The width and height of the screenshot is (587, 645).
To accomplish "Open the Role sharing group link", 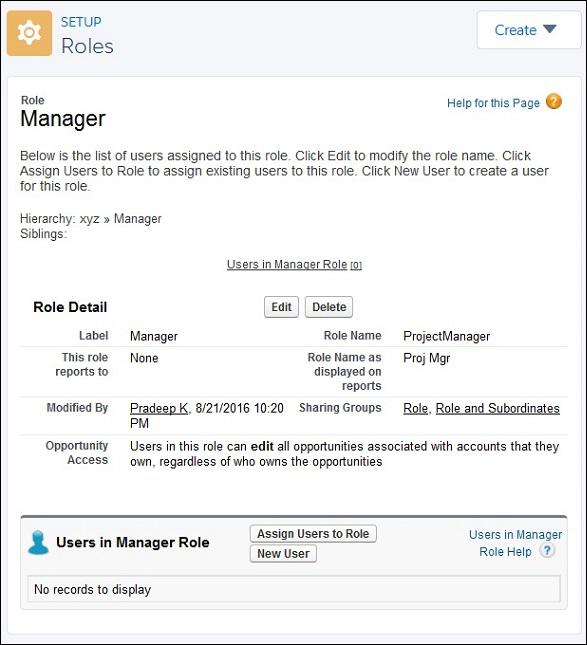I will [x=415, y=408].
